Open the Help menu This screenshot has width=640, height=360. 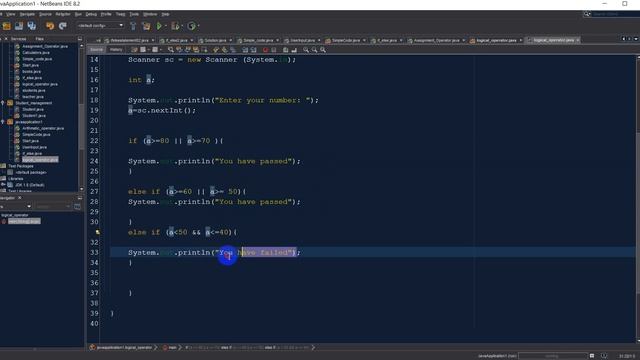pos(165,14)
